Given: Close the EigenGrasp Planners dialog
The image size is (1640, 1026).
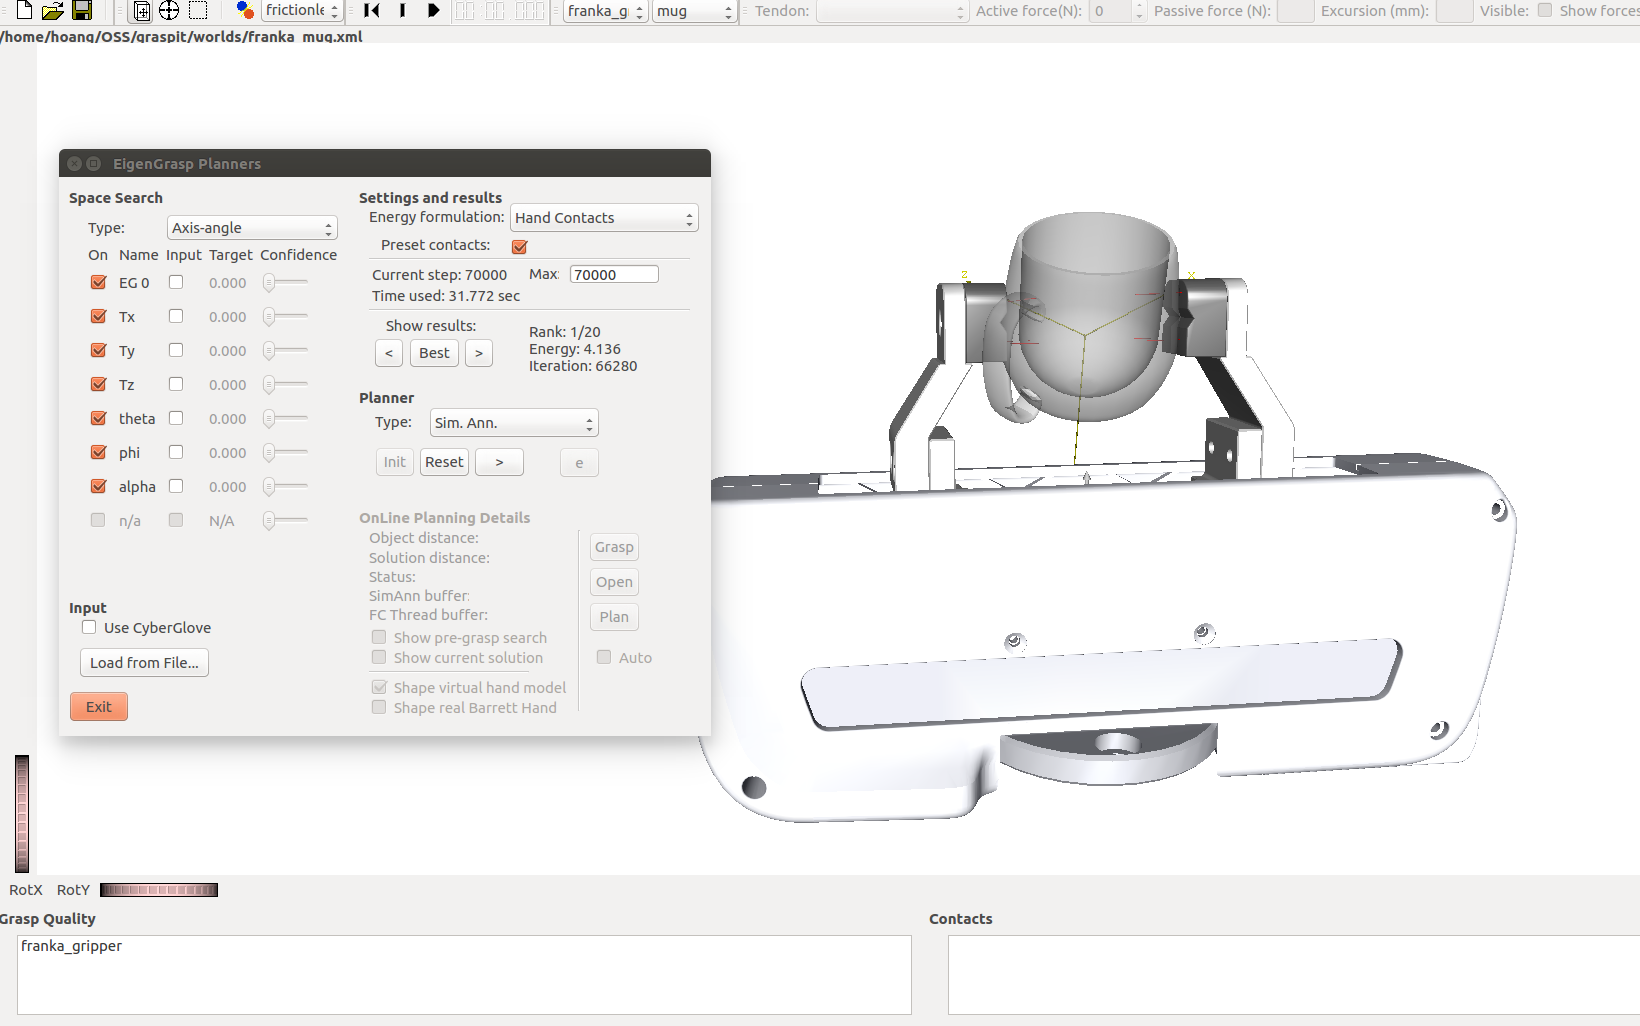Looking at the screenshot, I should point(75,164).
